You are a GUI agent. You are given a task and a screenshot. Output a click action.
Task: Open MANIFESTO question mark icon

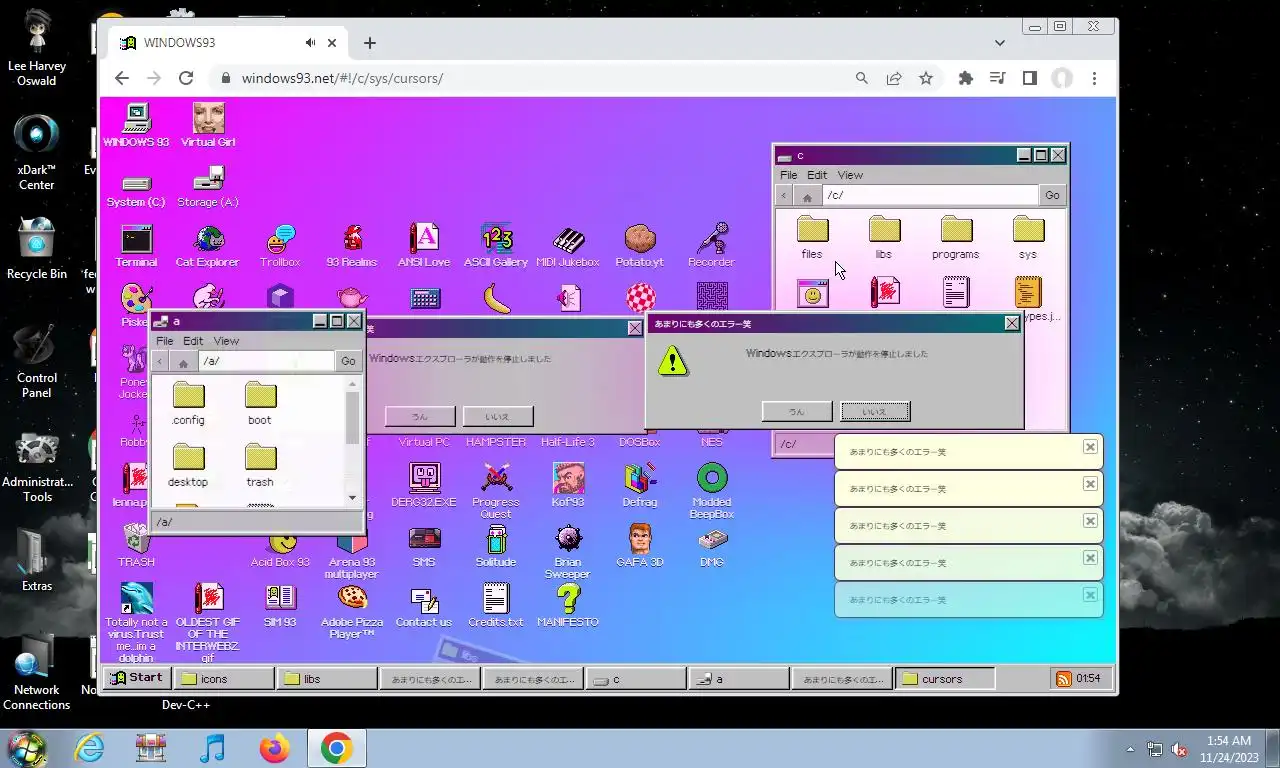pyautogui.click(x=568, y=606)
